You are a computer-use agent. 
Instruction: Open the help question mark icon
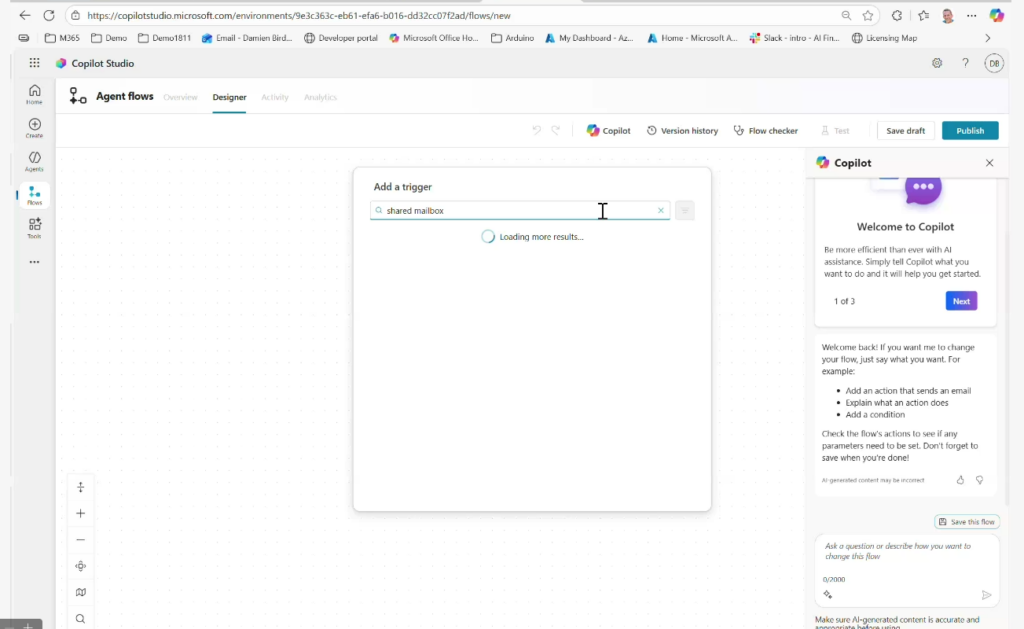965,63
